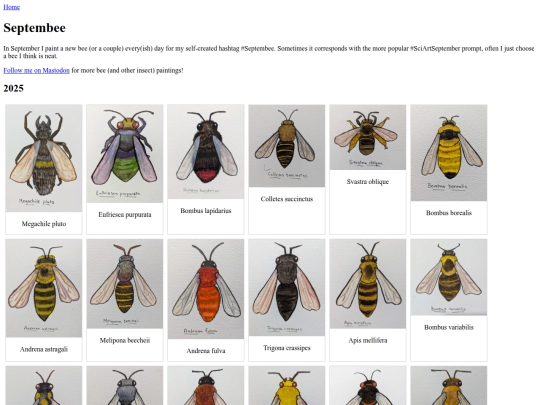Open the dark Trigona crassipes painting
Screen dimensions: 540x405
pos(287,288)
